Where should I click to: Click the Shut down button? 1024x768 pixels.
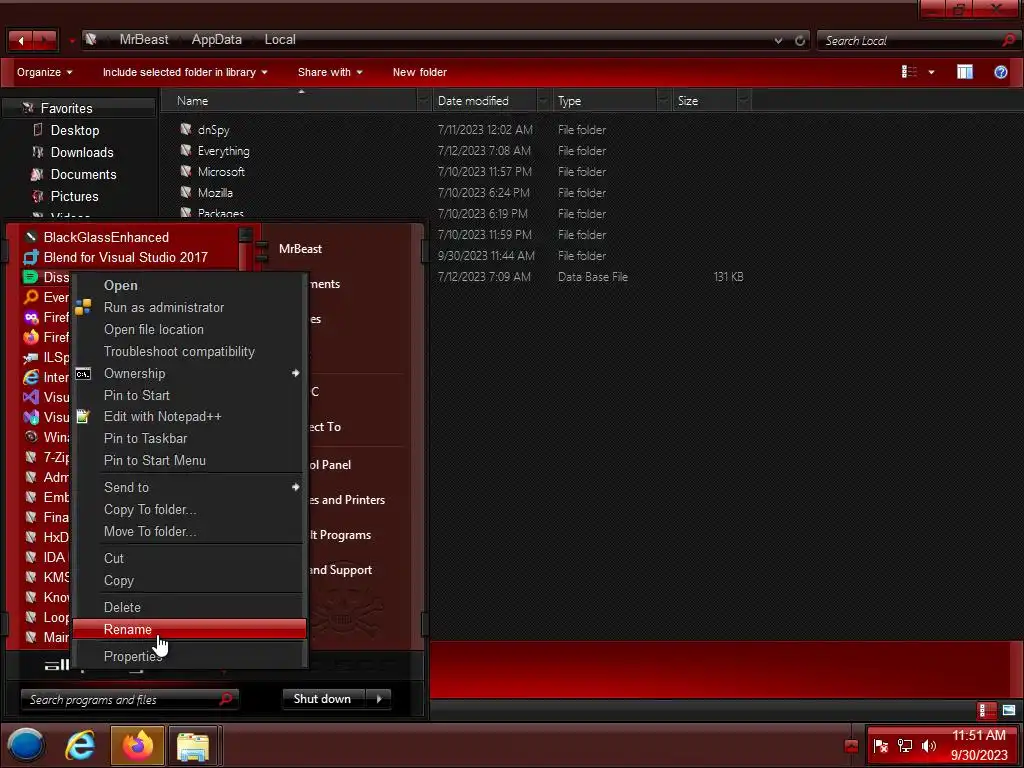click(322, 699)
